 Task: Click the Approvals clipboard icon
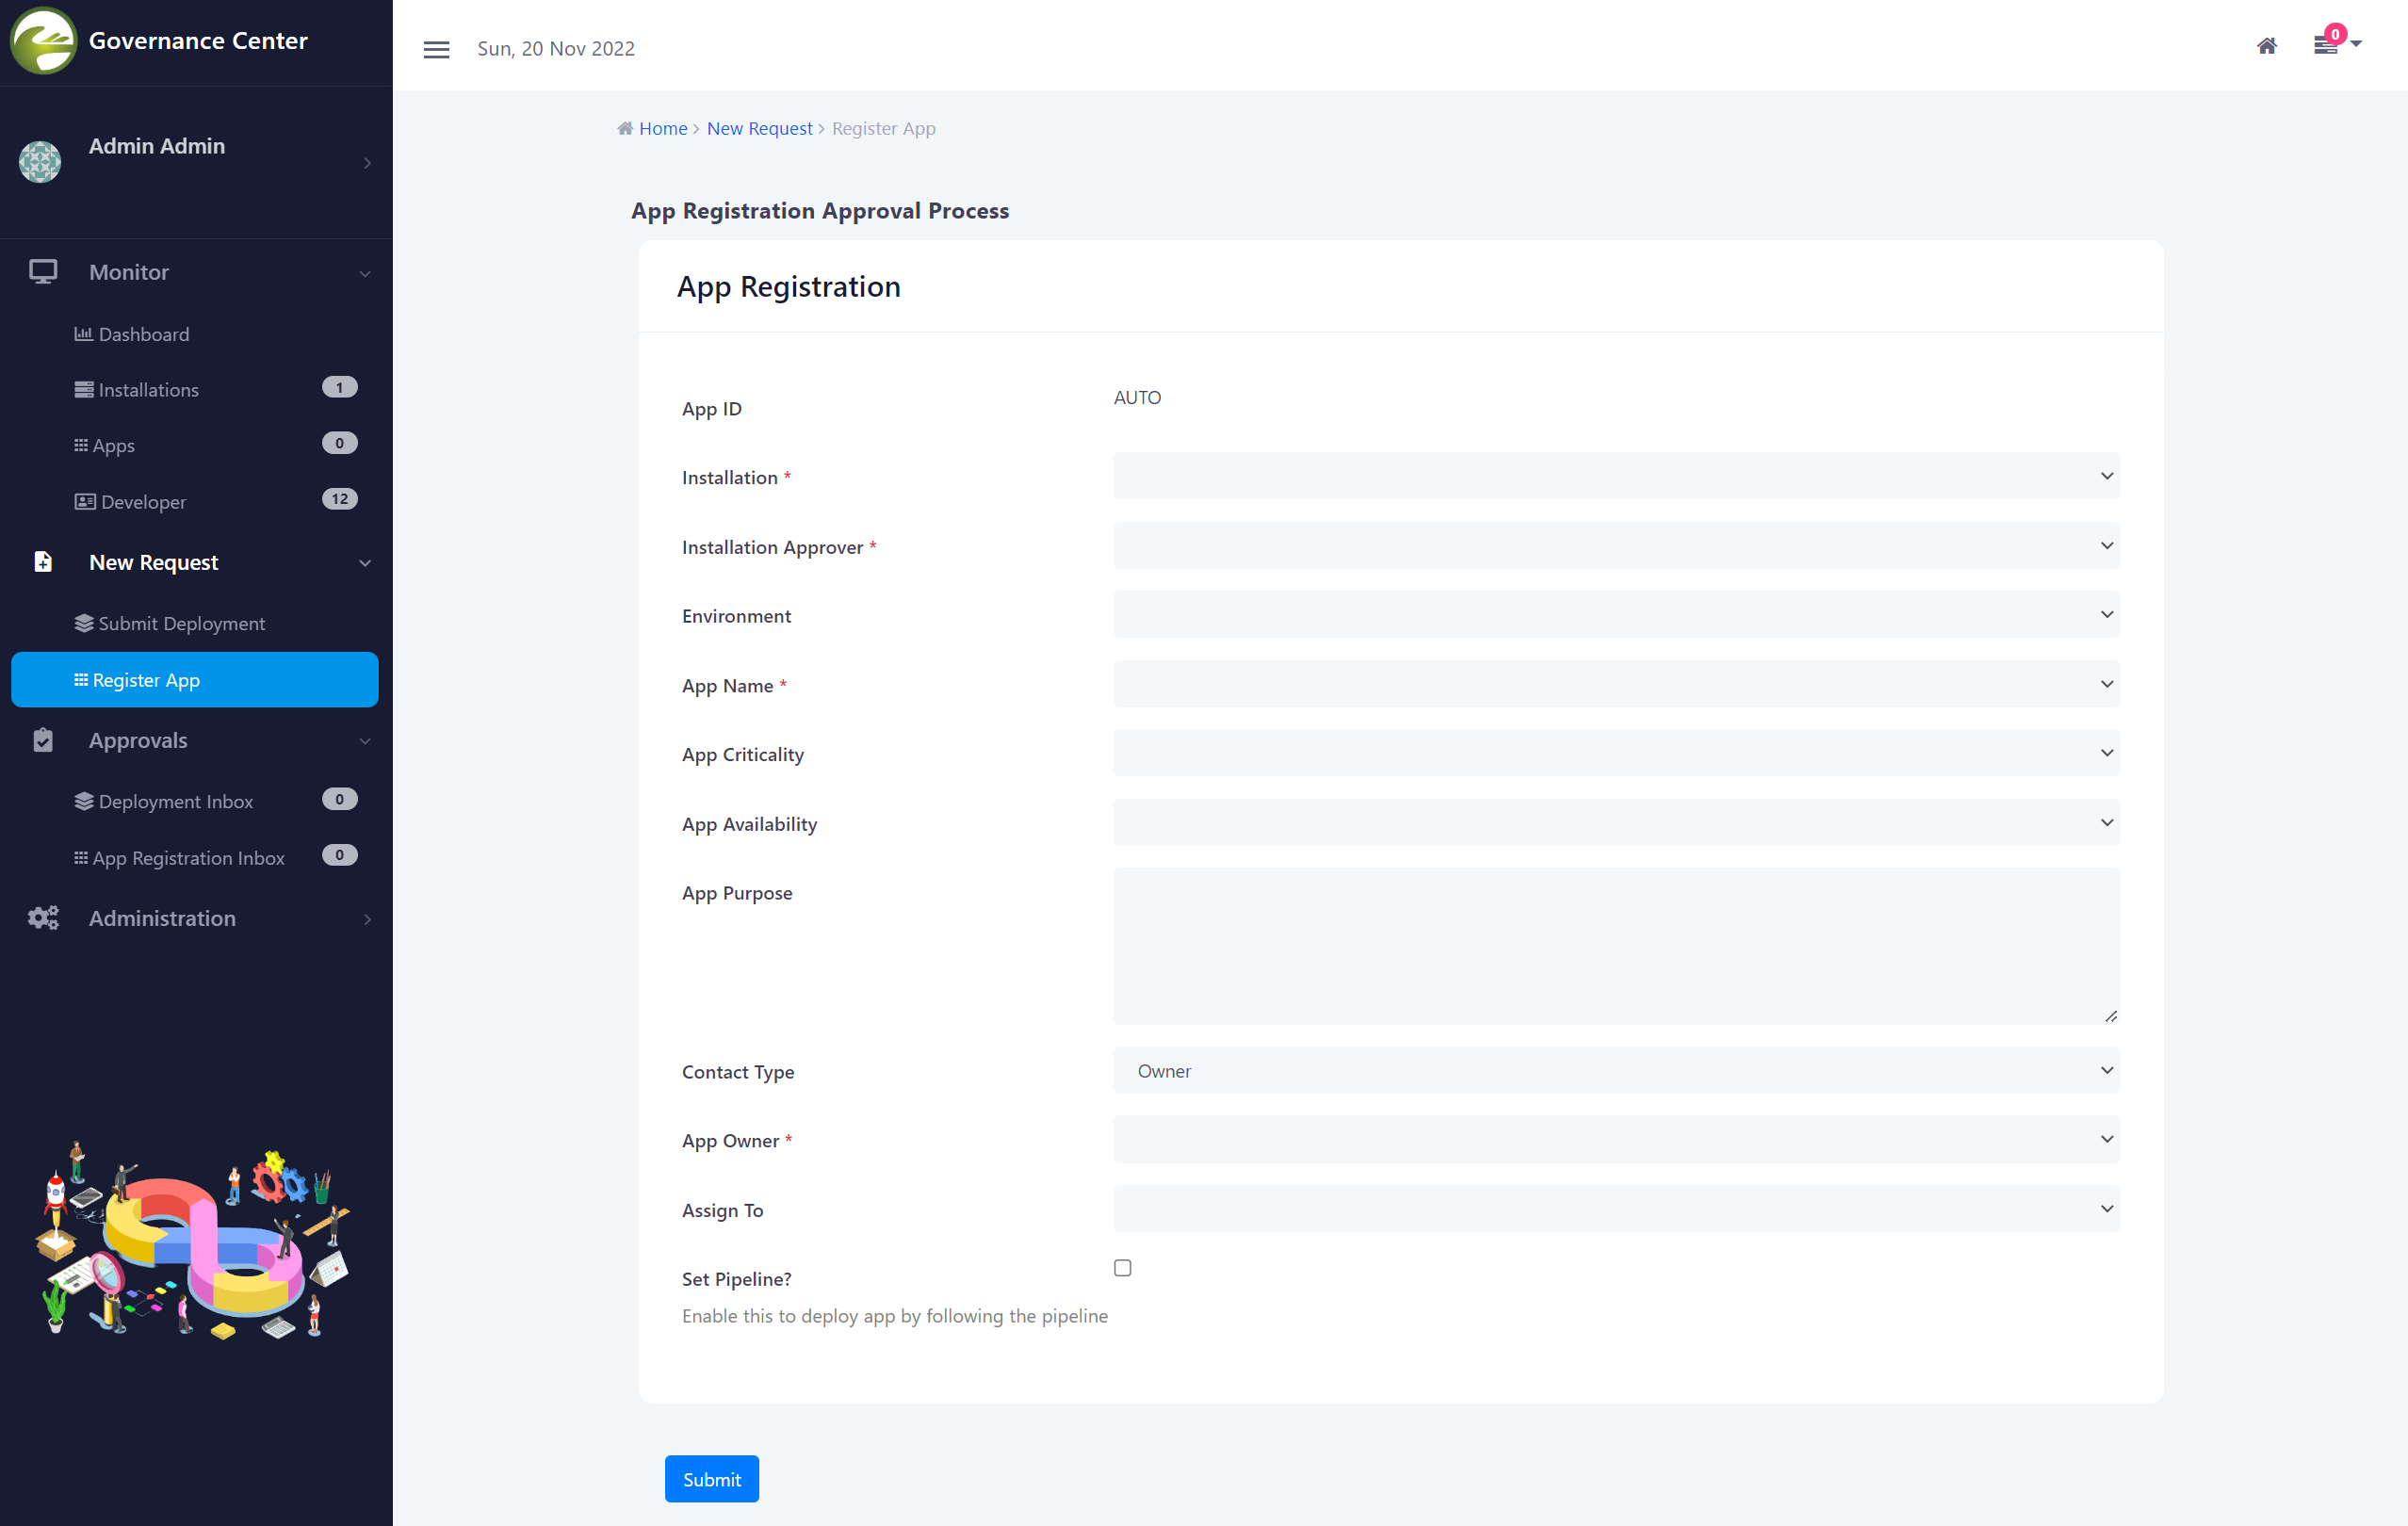tap(43, 740)
